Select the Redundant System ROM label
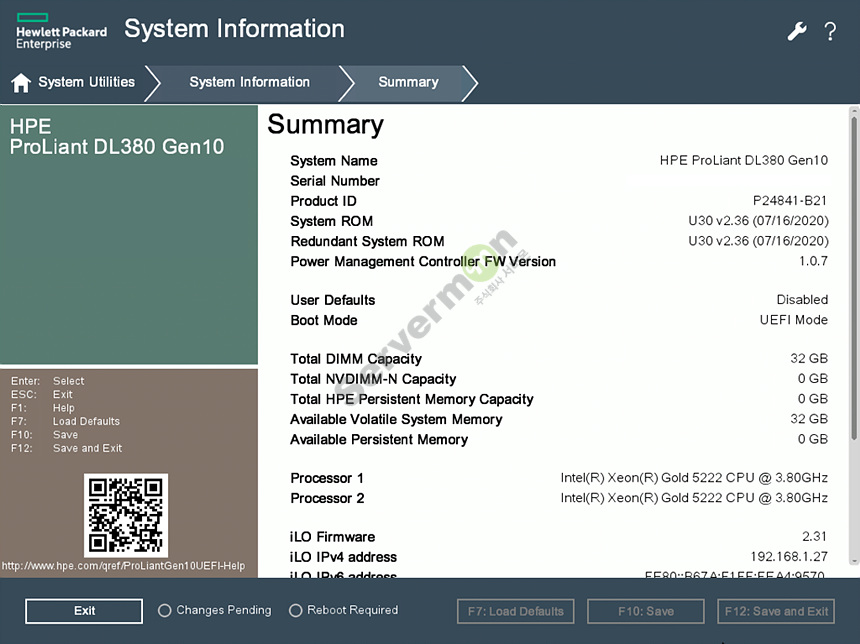This screenshot has height=644, width=860. click(367, 241)
